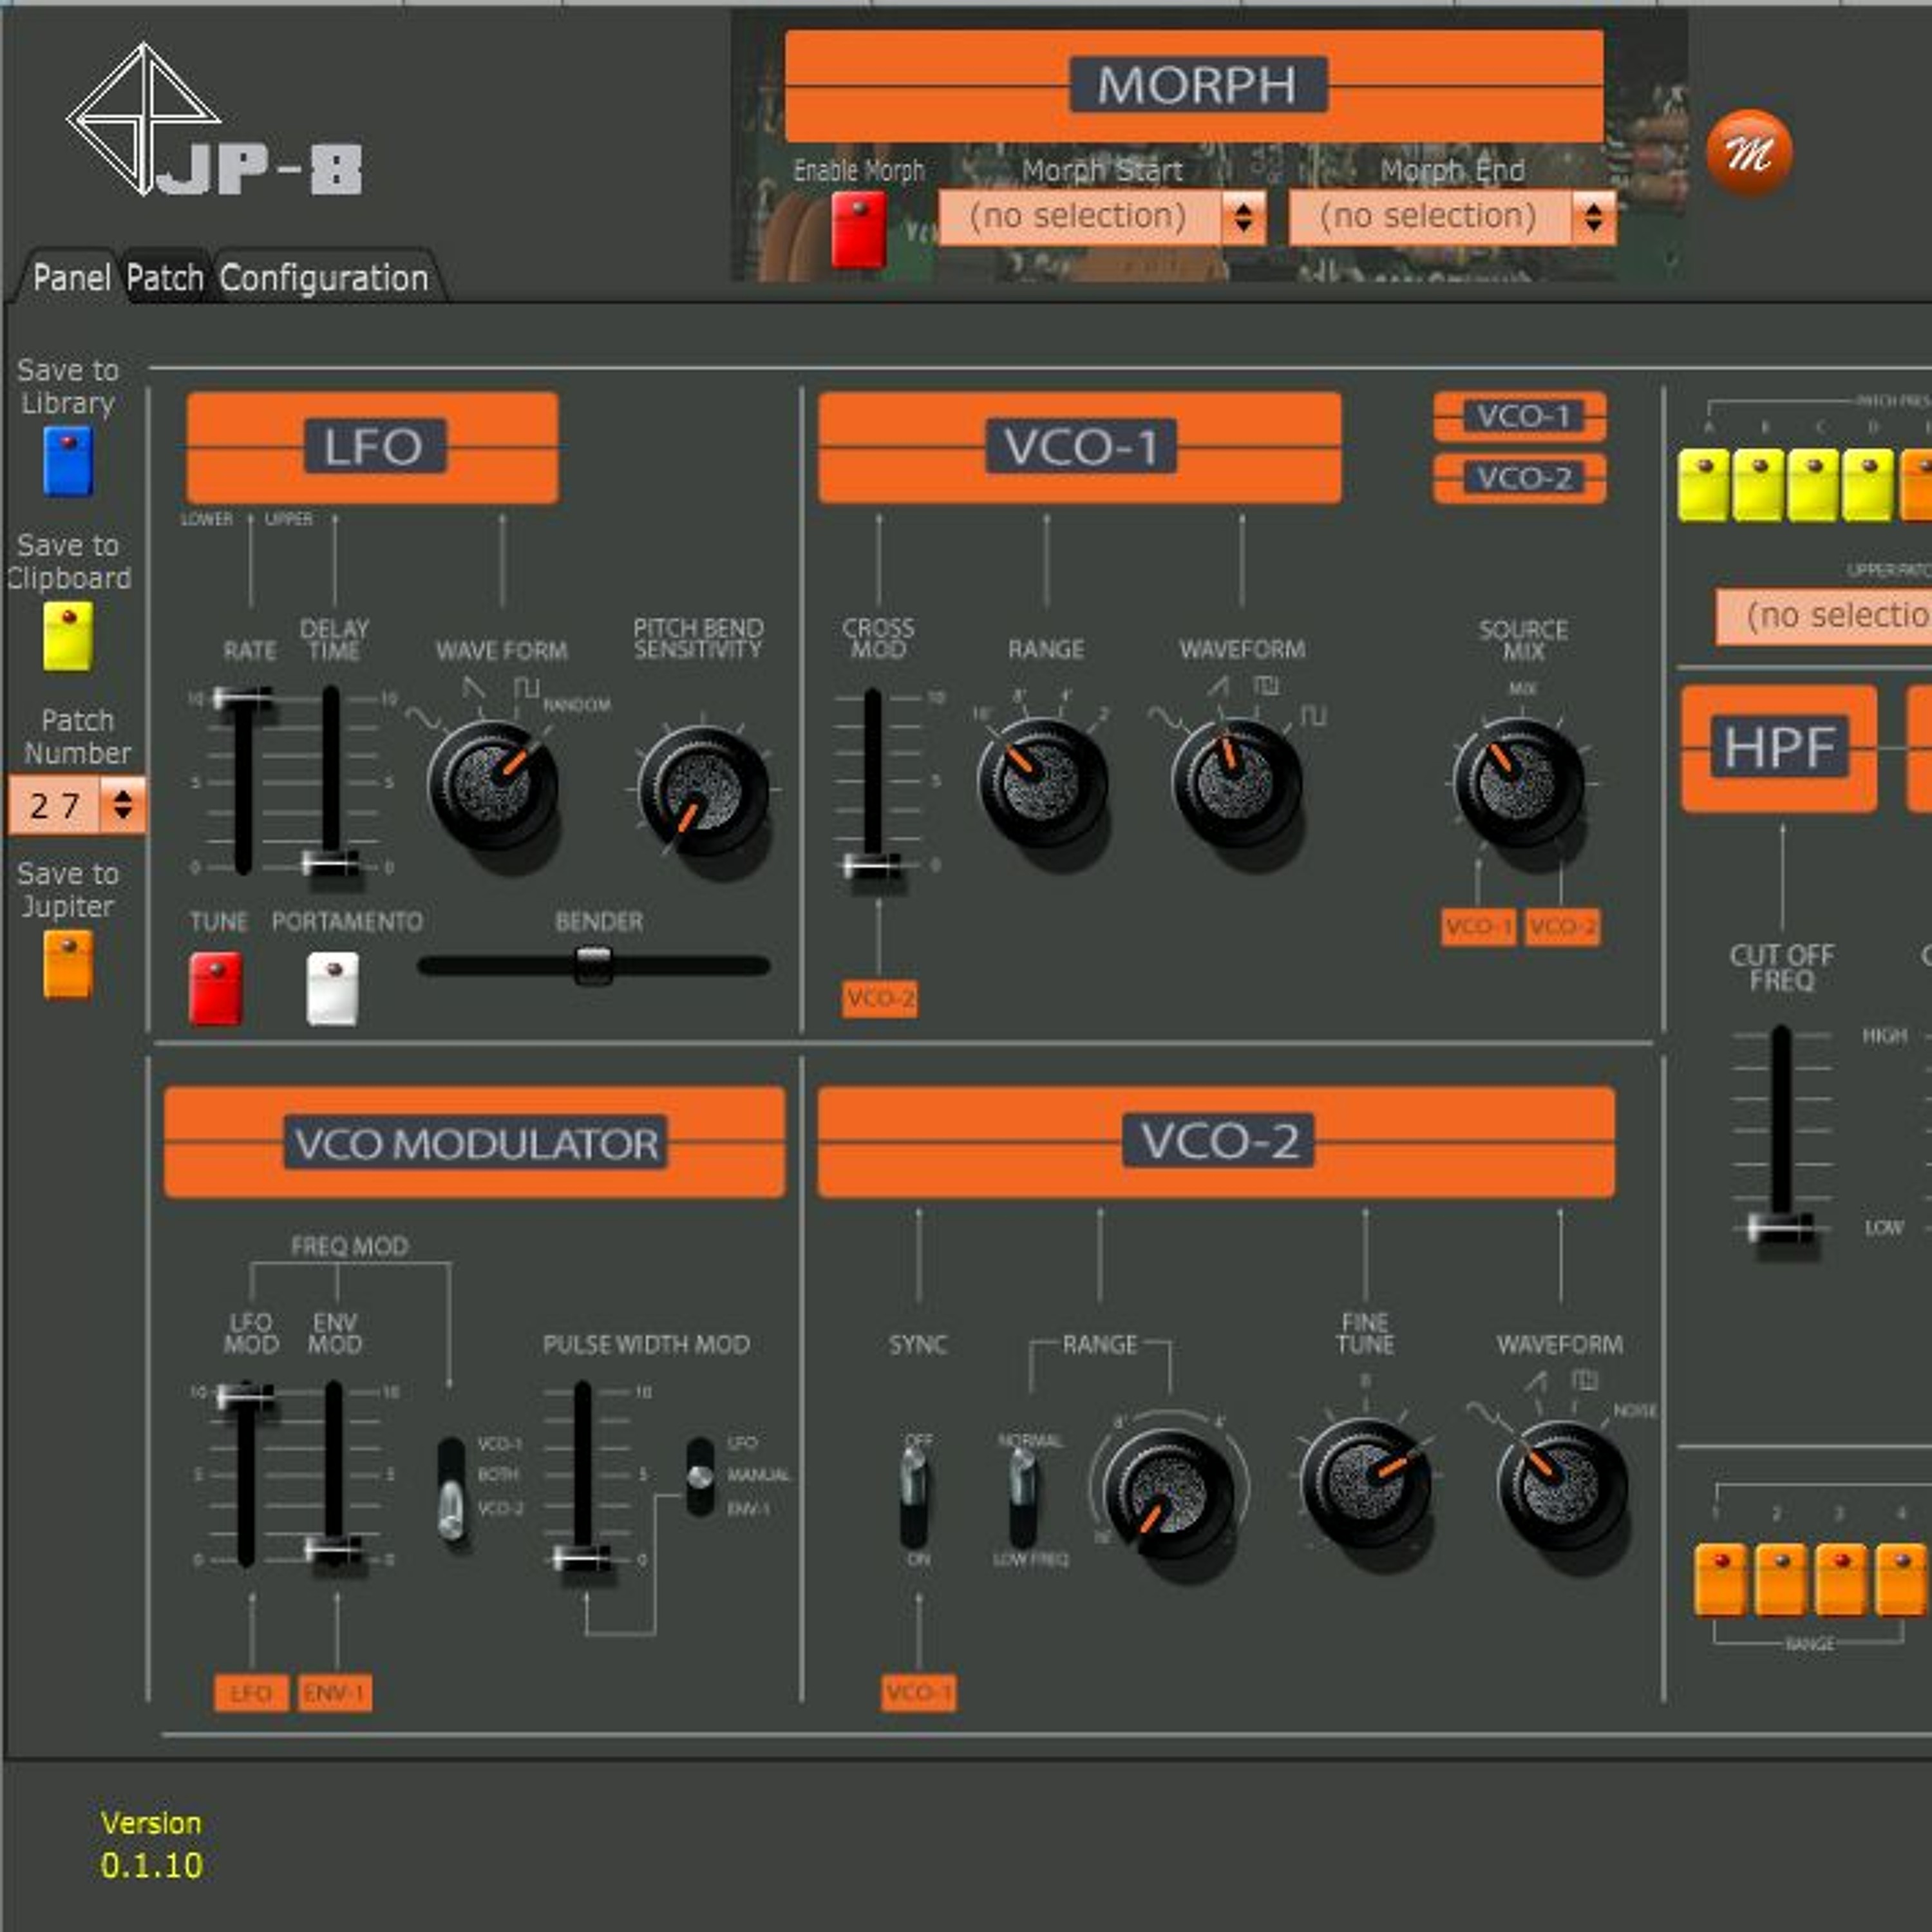This screenshot has width=1932, height=1932.
Task: Select patch preset button B
Action: coord(1758,486)
